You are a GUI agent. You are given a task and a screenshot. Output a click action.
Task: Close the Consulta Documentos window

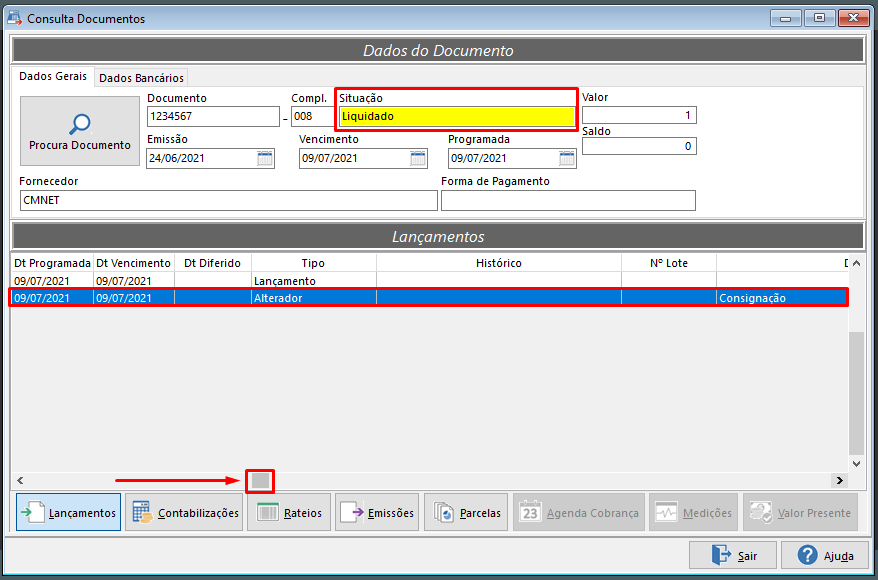pyautogui.click(x=853, y=18)
